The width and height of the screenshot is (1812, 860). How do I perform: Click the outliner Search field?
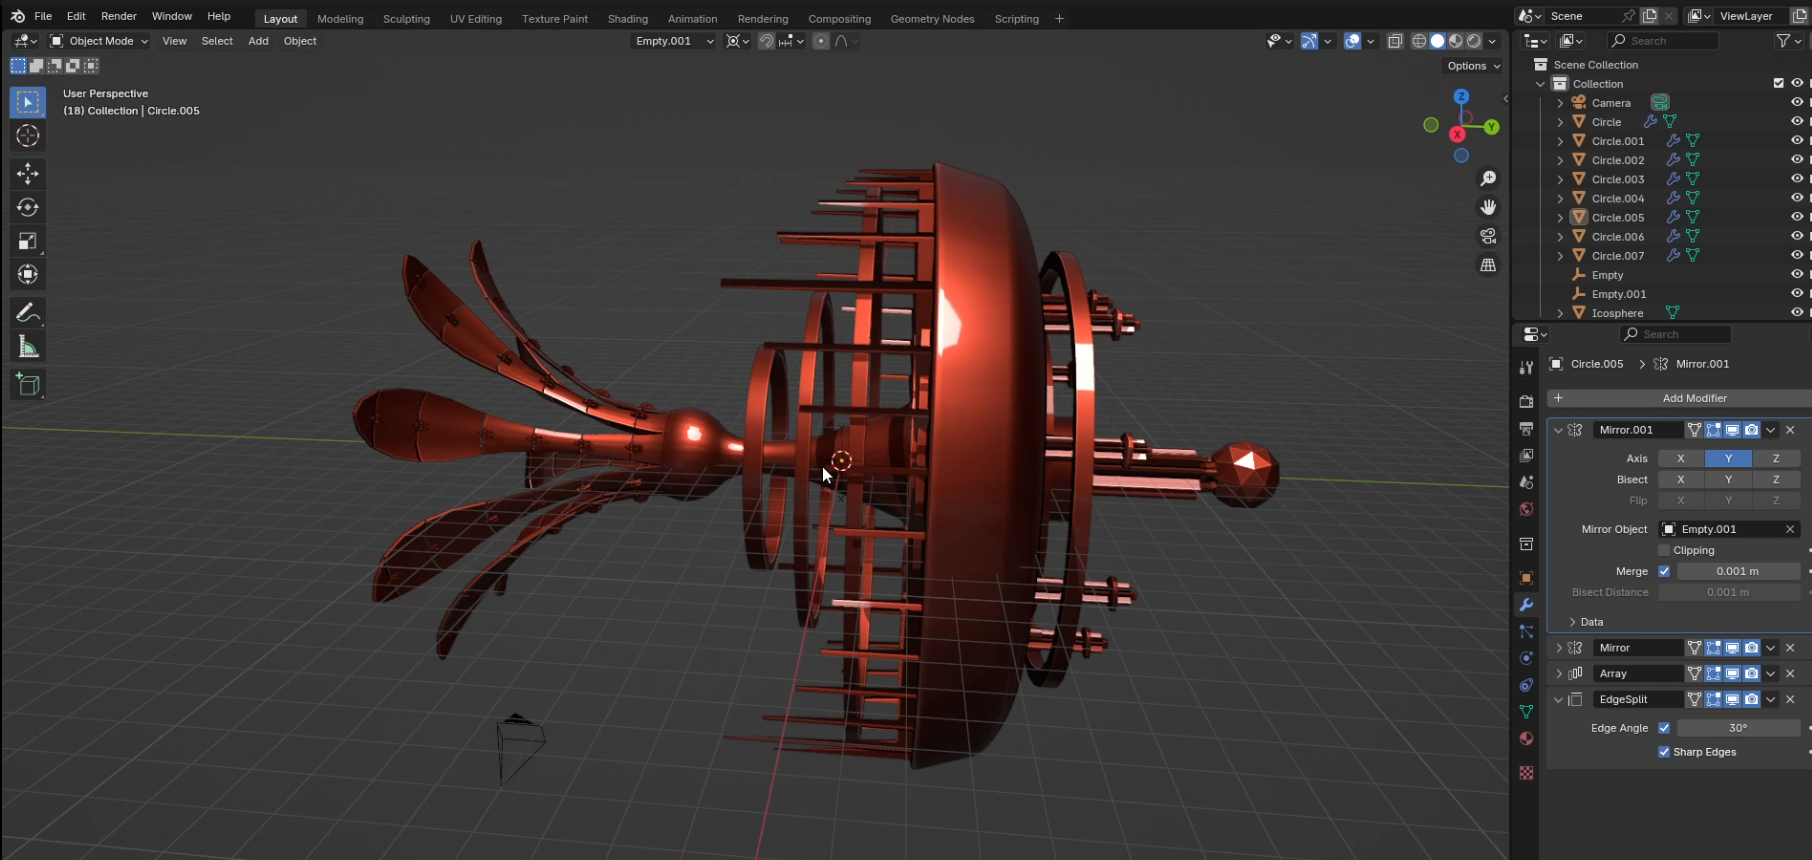(x=1663, y=41)
